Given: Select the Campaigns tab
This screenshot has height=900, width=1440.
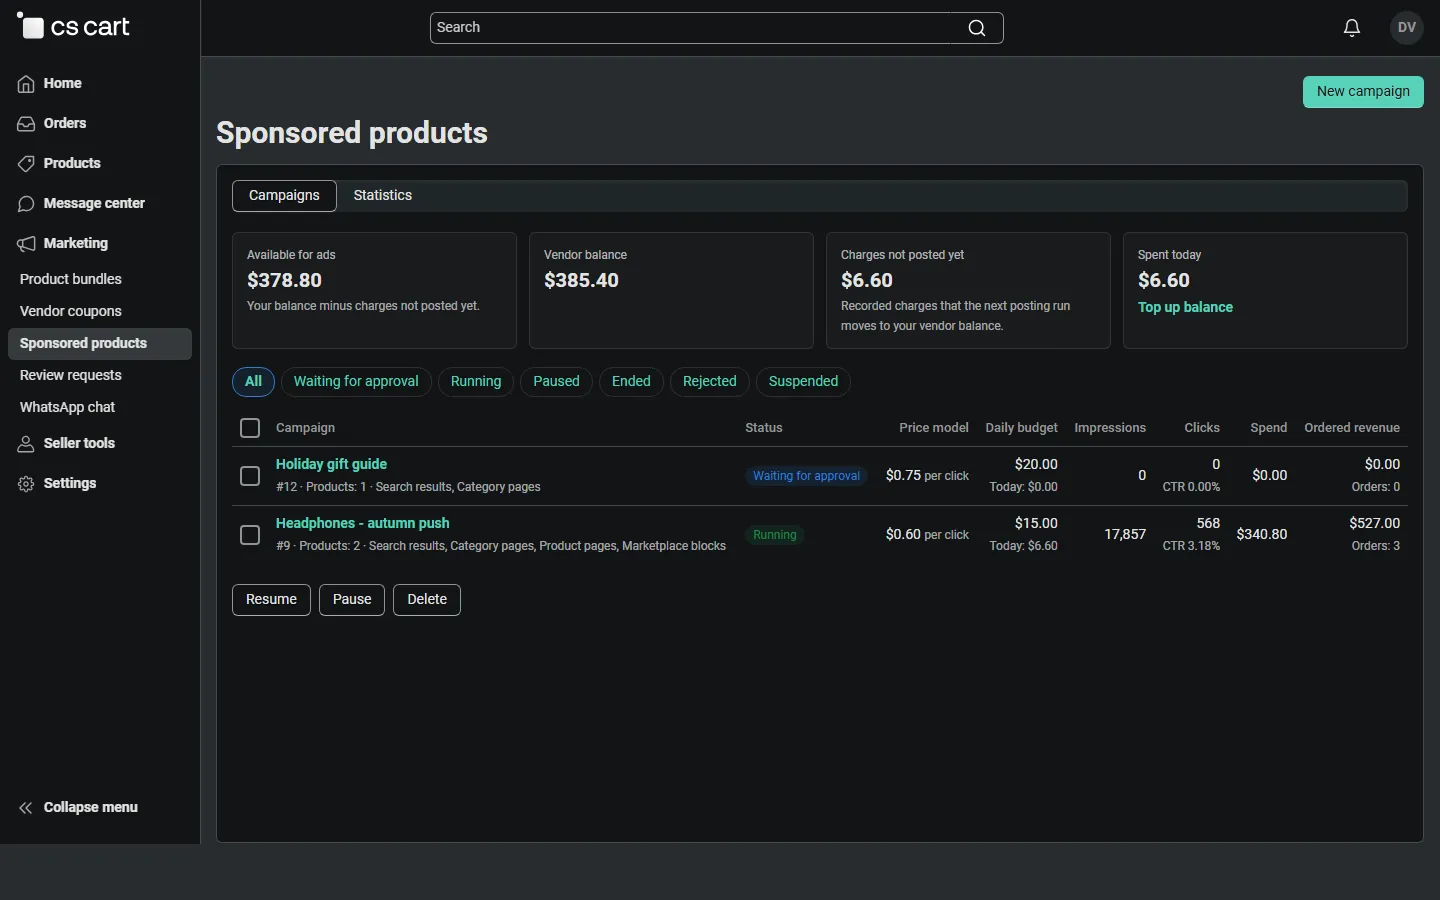Looking at the screenshot, I should pos(284,196).
